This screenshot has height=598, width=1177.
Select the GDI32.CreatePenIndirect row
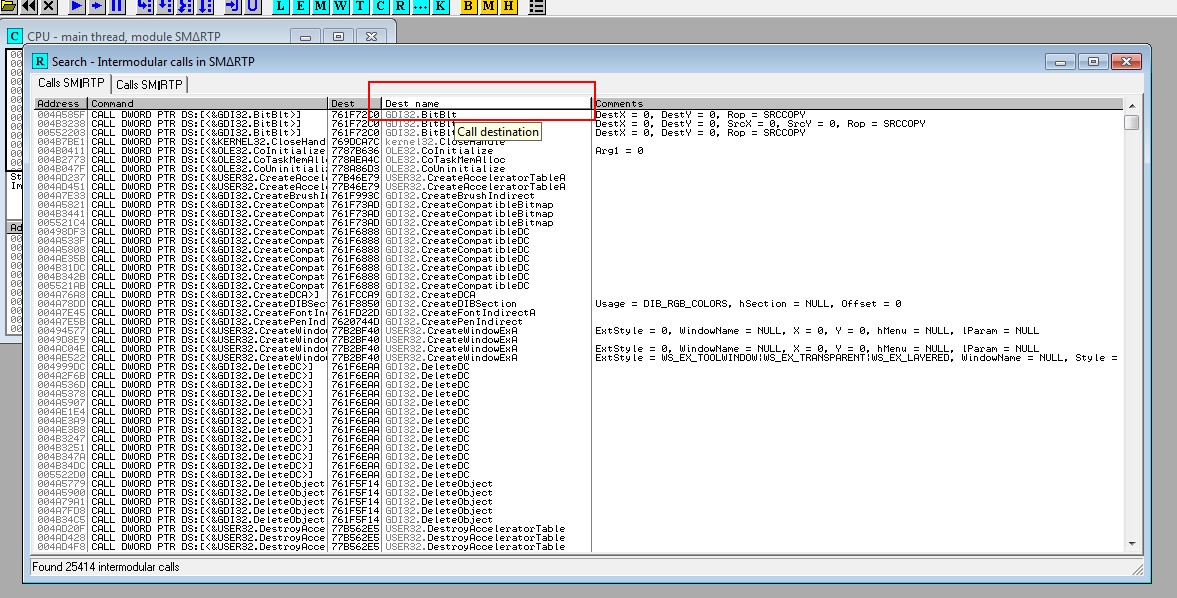tap(579, 322)
